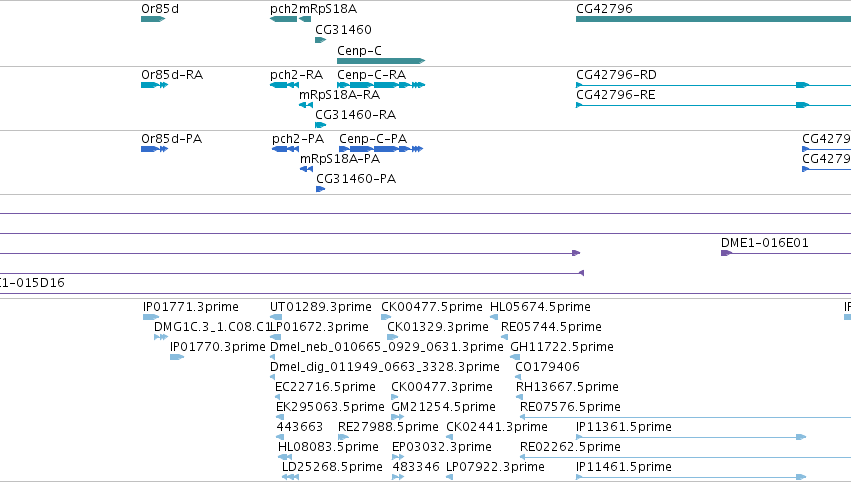This screenshot has width=851, height=482.
Task: Select EST RE02262.5prime
Action: 570,448
